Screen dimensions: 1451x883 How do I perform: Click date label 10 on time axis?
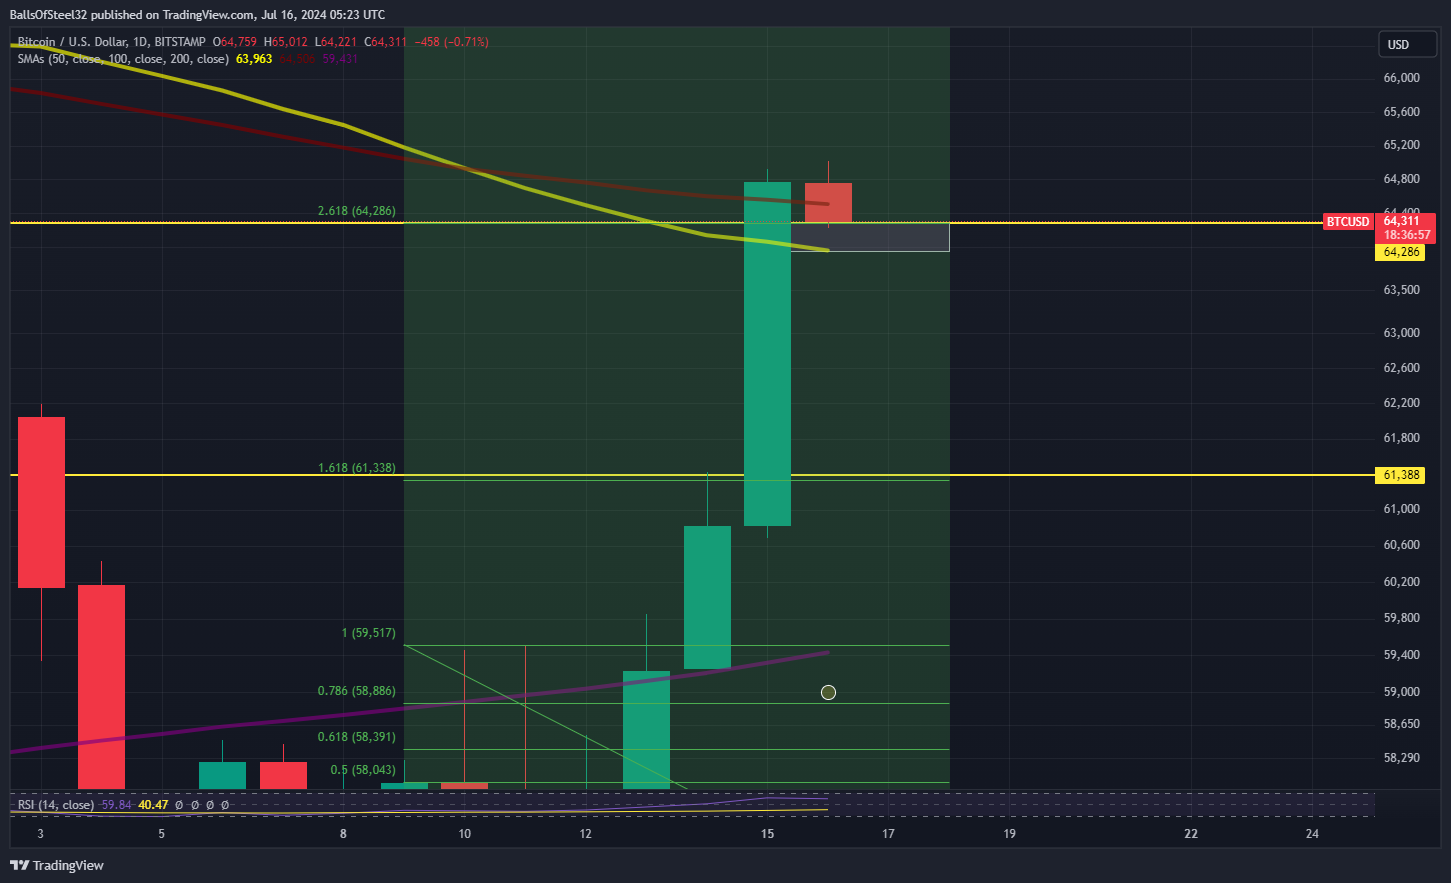(464, 834)
